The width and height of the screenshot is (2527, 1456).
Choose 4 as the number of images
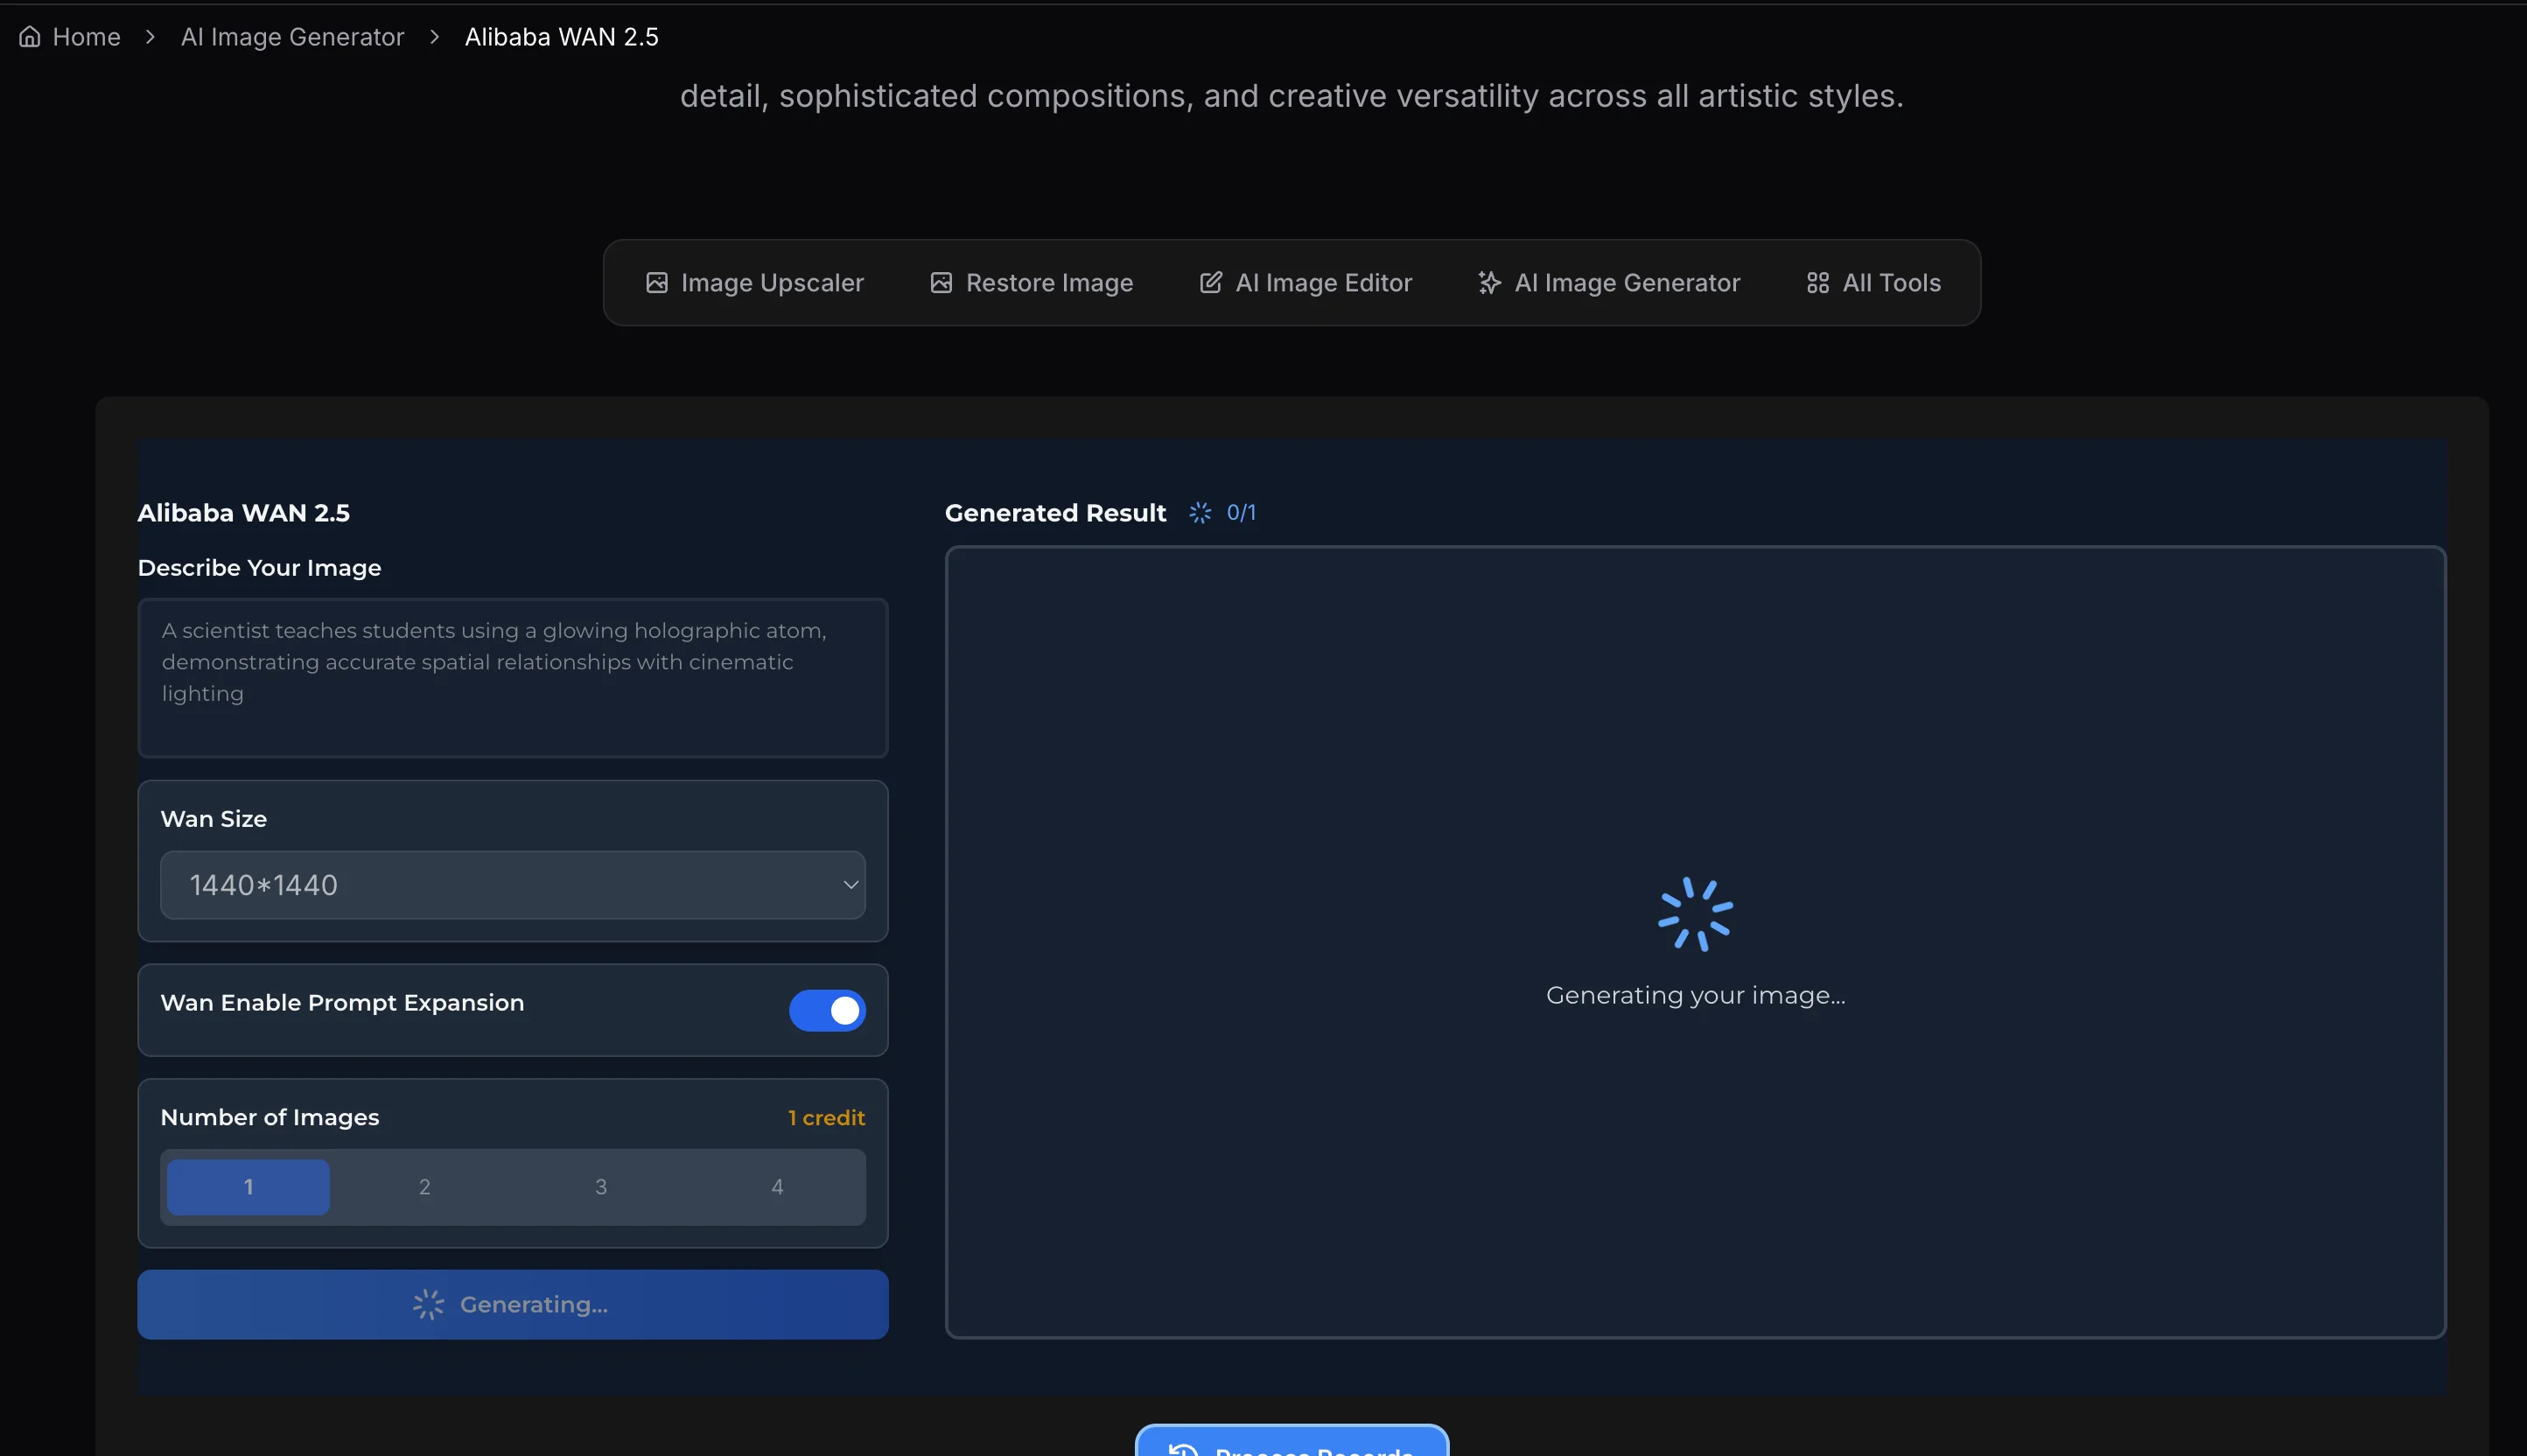(777, 1187)
